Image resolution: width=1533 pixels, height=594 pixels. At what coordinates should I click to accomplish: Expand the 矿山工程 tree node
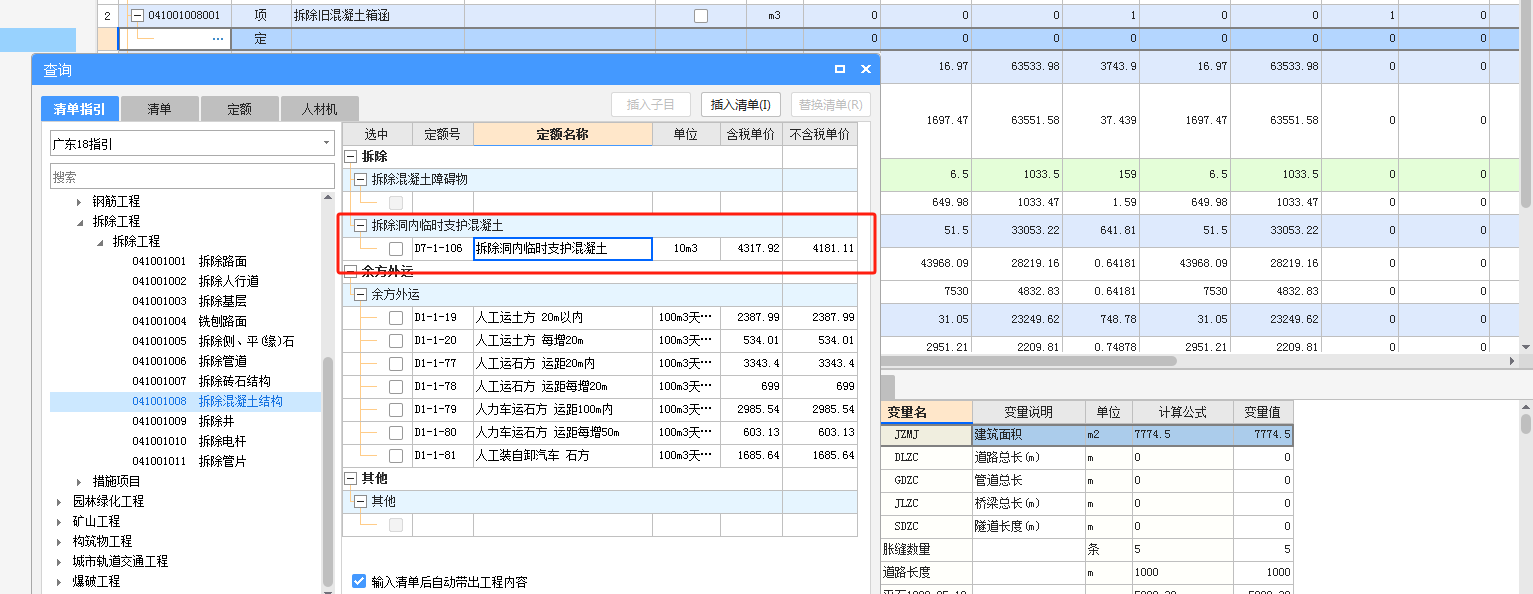point(59,522)
